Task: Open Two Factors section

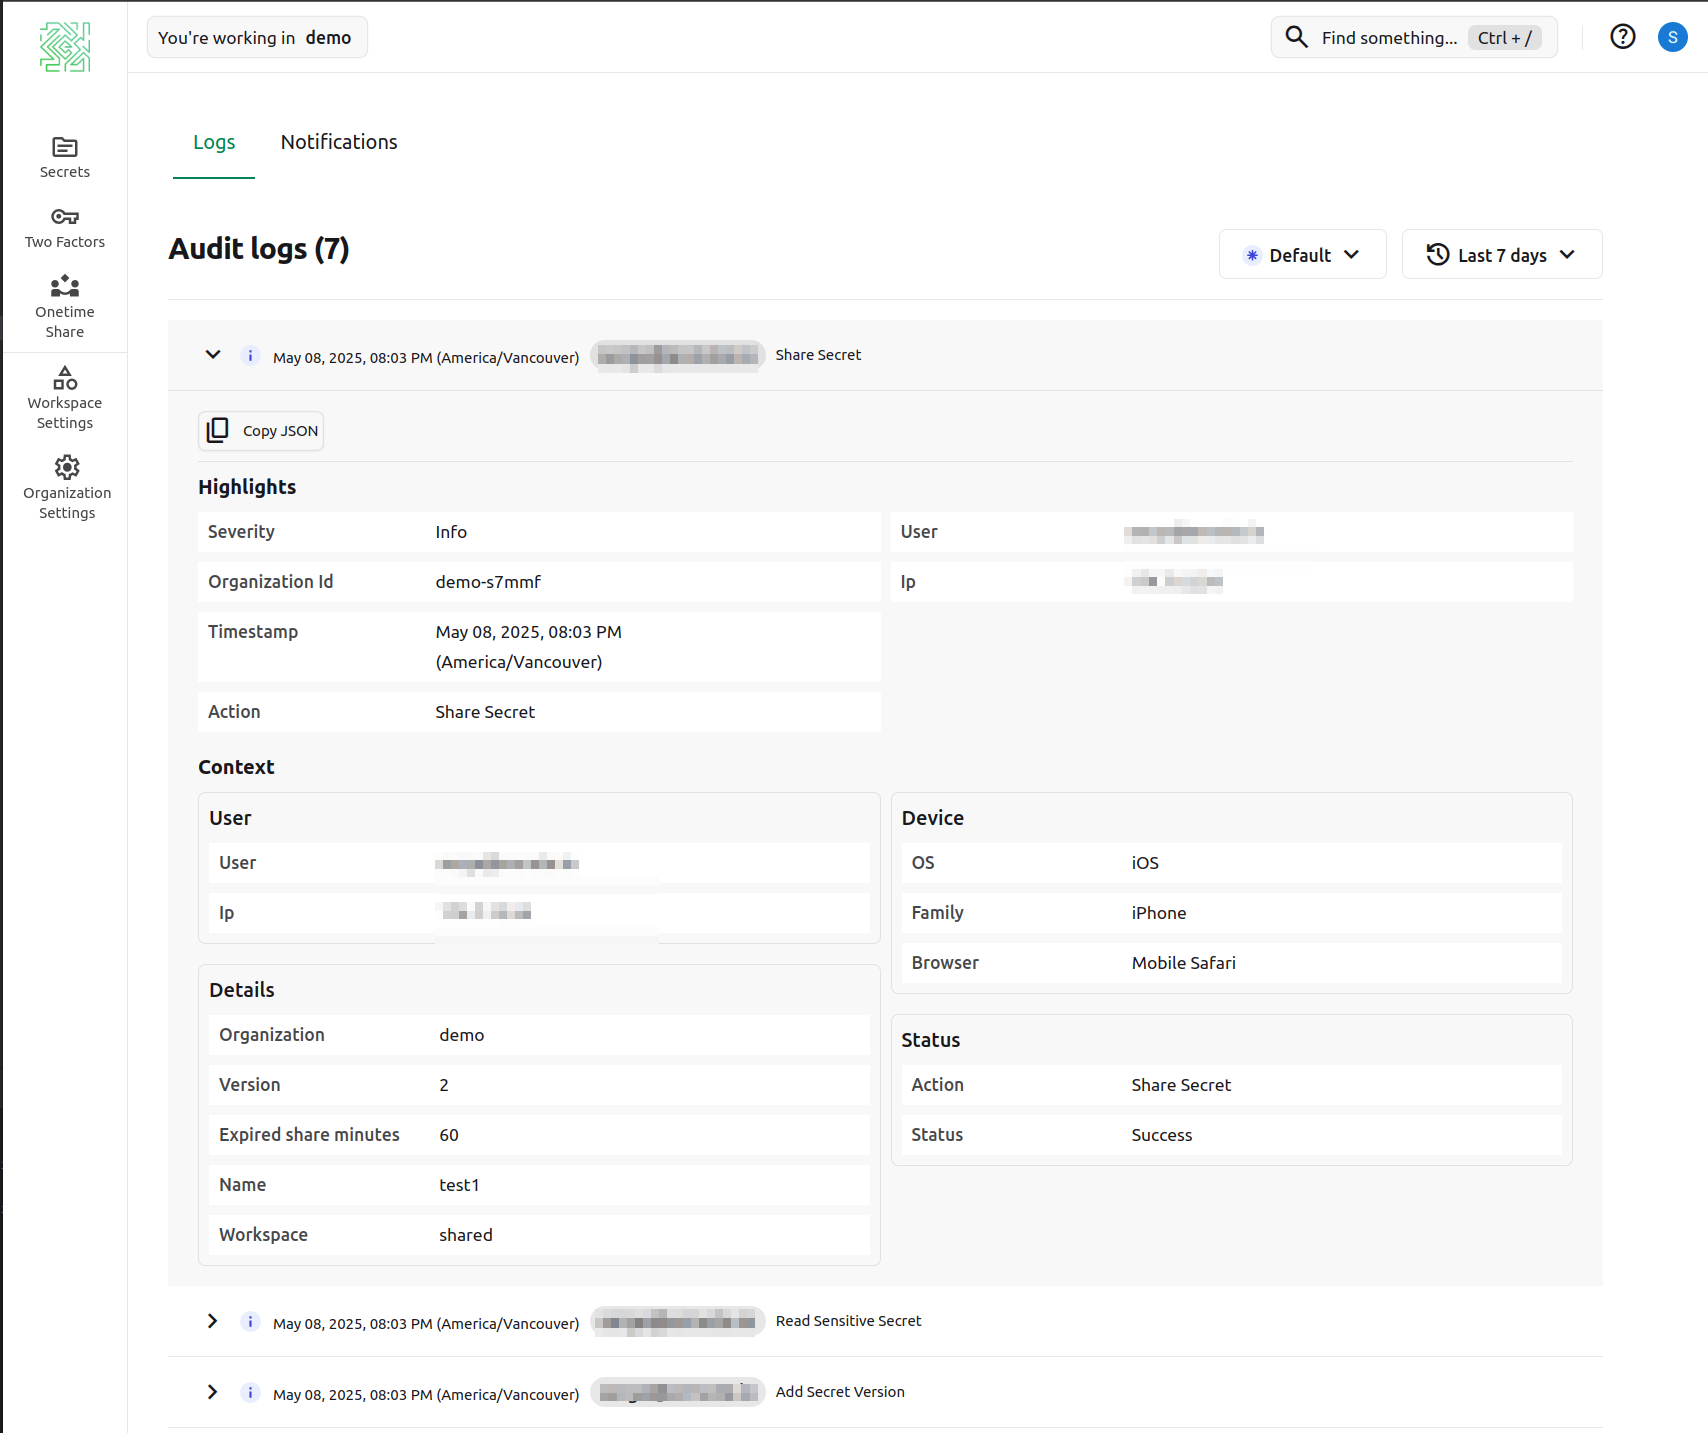Action: pos(65,228)
